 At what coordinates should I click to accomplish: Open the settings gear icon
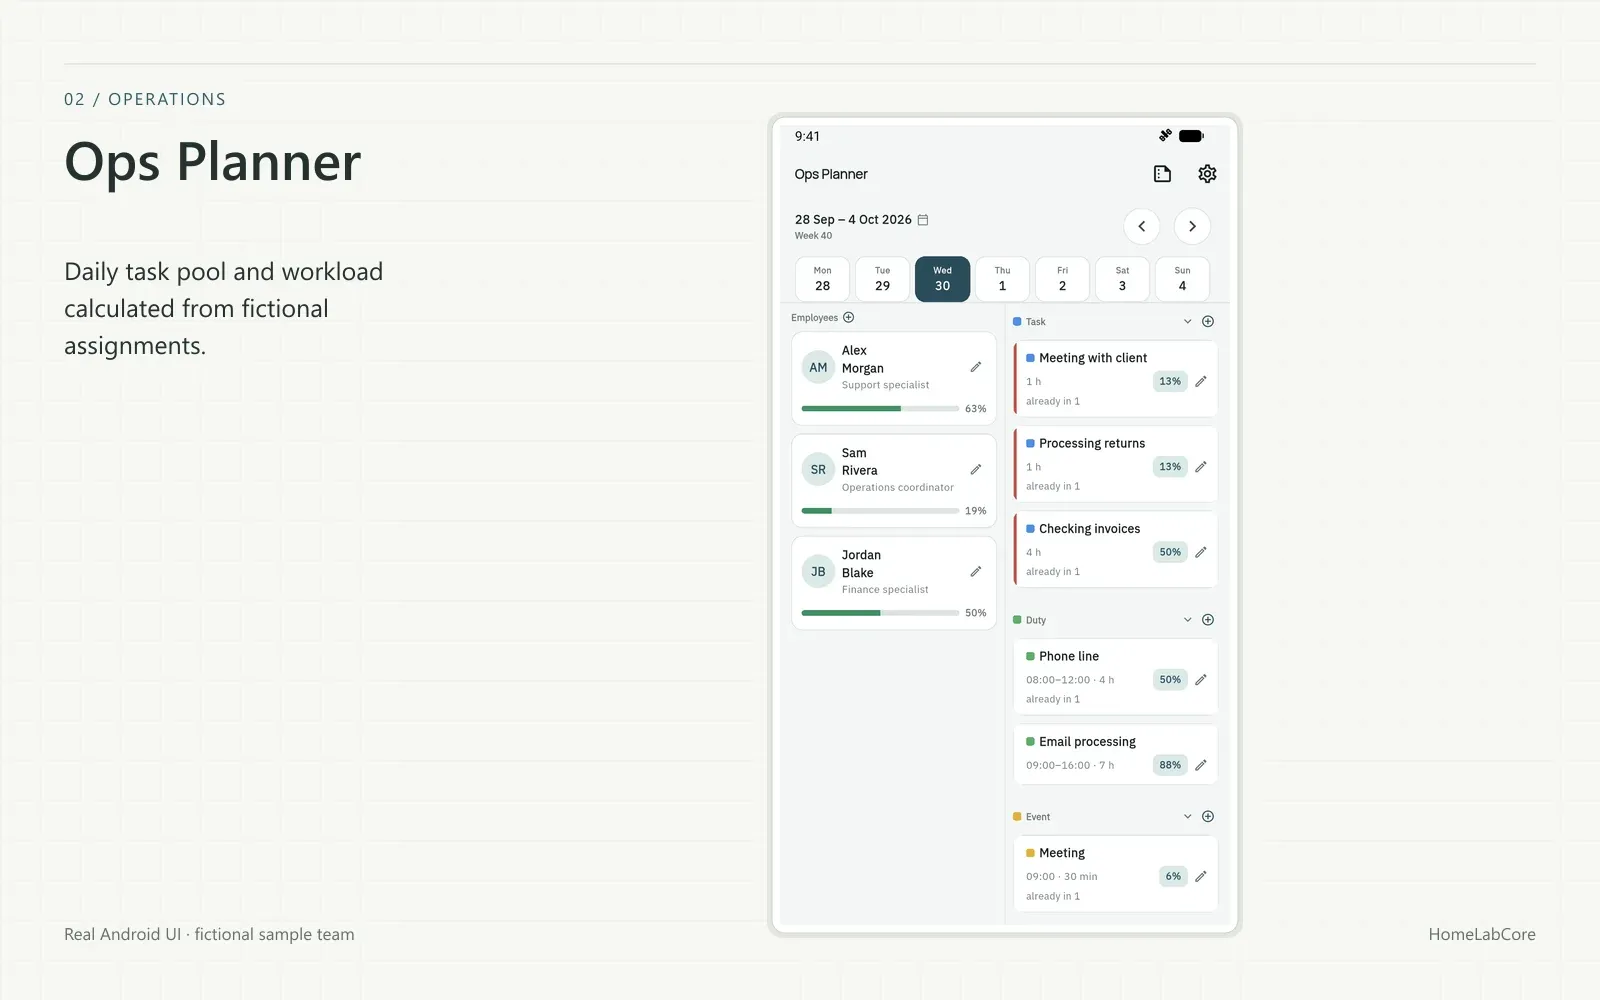click(1207, 174)
